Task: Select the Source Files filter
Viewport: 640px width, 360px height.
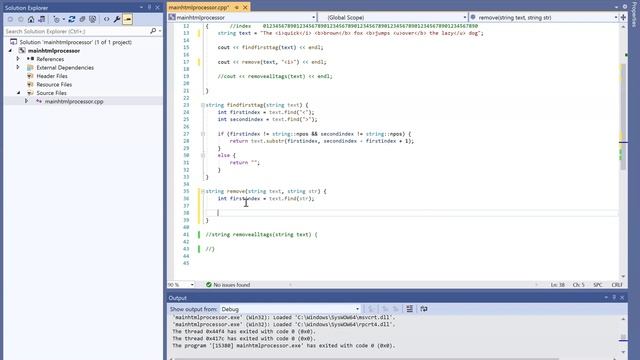Action: (51, 93)
